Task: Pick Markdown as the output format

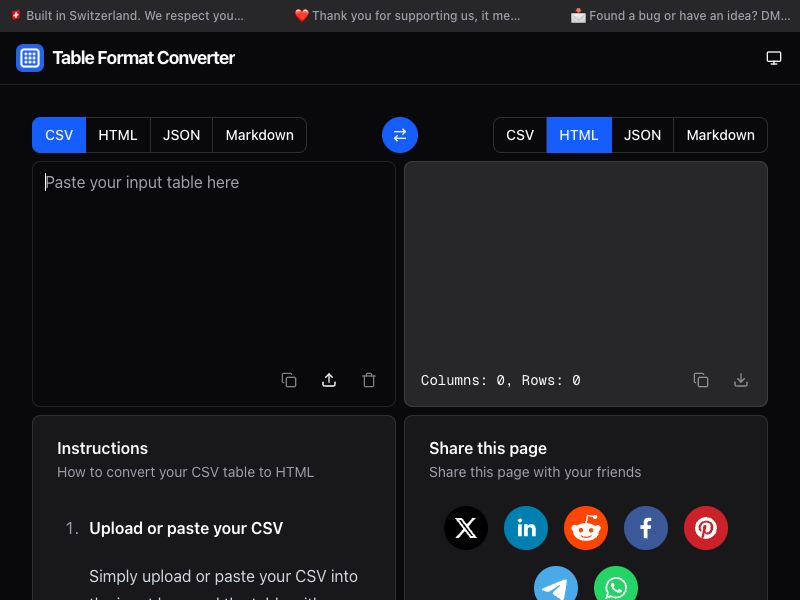Action: click(x=720, y=135)
